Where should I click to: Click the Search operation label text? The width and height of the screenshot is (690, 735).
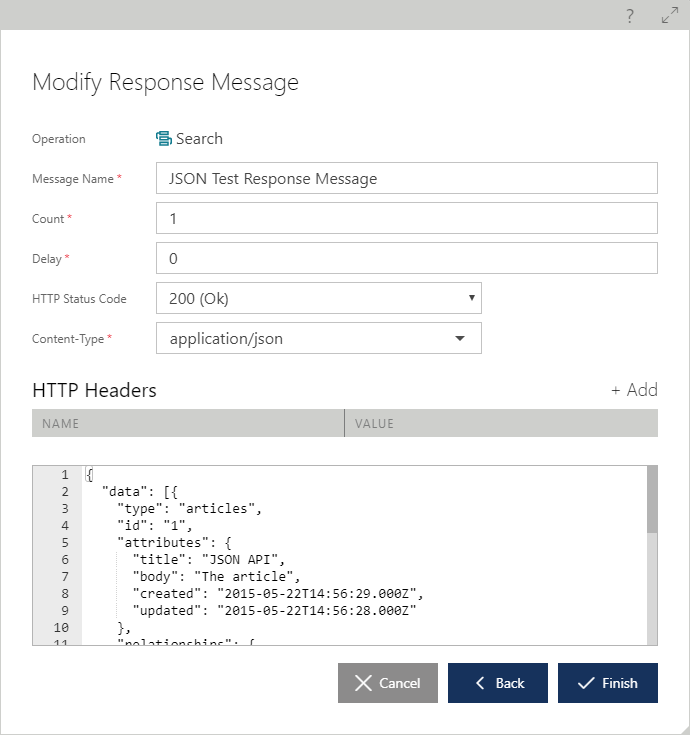click(199, 139)
